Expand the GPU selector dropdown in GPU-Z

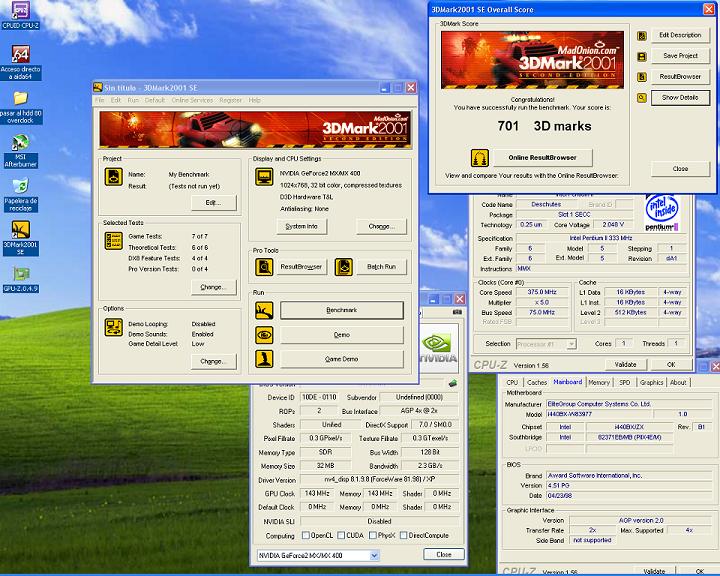pyautogui.click(x=374, y=556)
